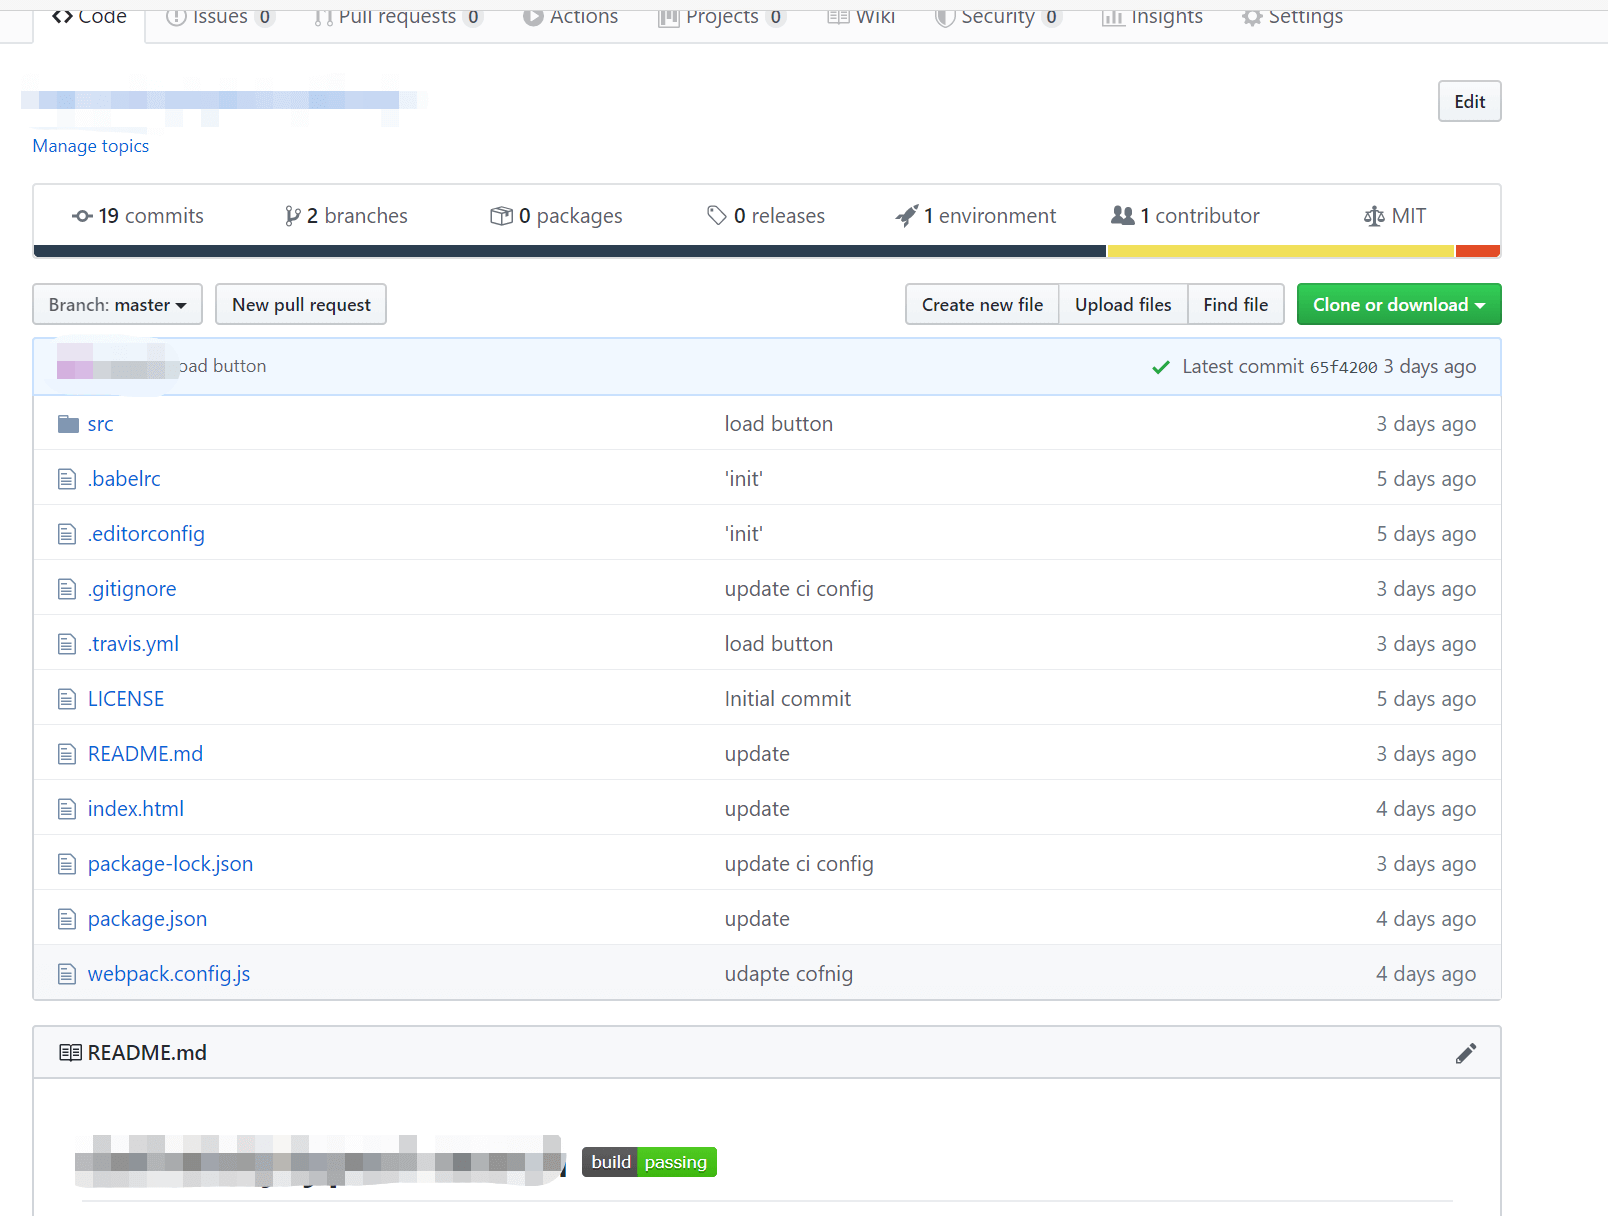Expand the Clone or download menu
The height and width of the screenshot is (1216, 1608).
point(1399,304)
